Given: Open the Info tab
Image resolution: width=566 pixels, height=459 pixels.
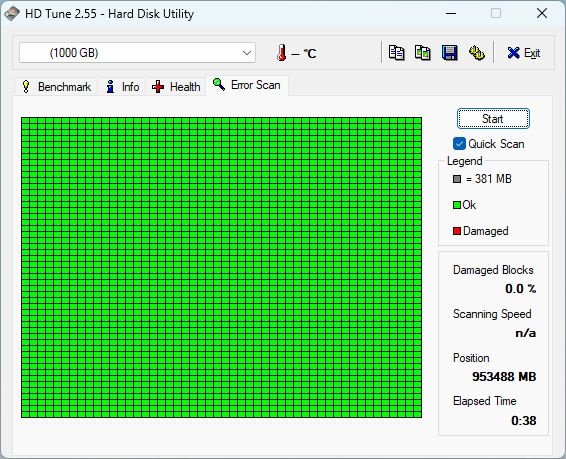Looking at the screenshot, I should (123, 87).
